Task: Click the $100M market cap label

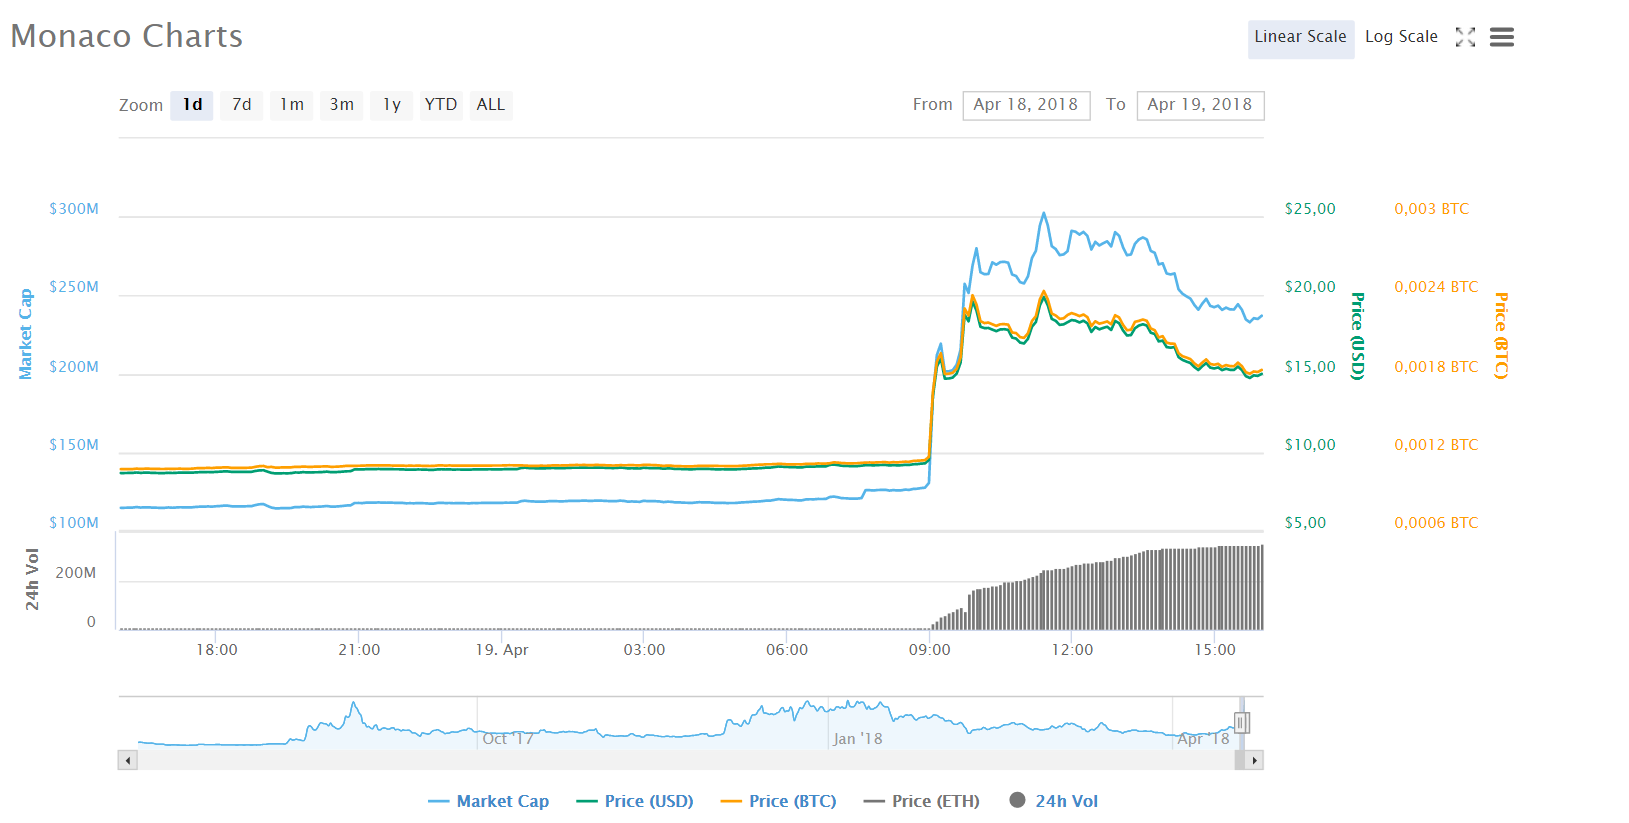Action: [x=74, y=523]
